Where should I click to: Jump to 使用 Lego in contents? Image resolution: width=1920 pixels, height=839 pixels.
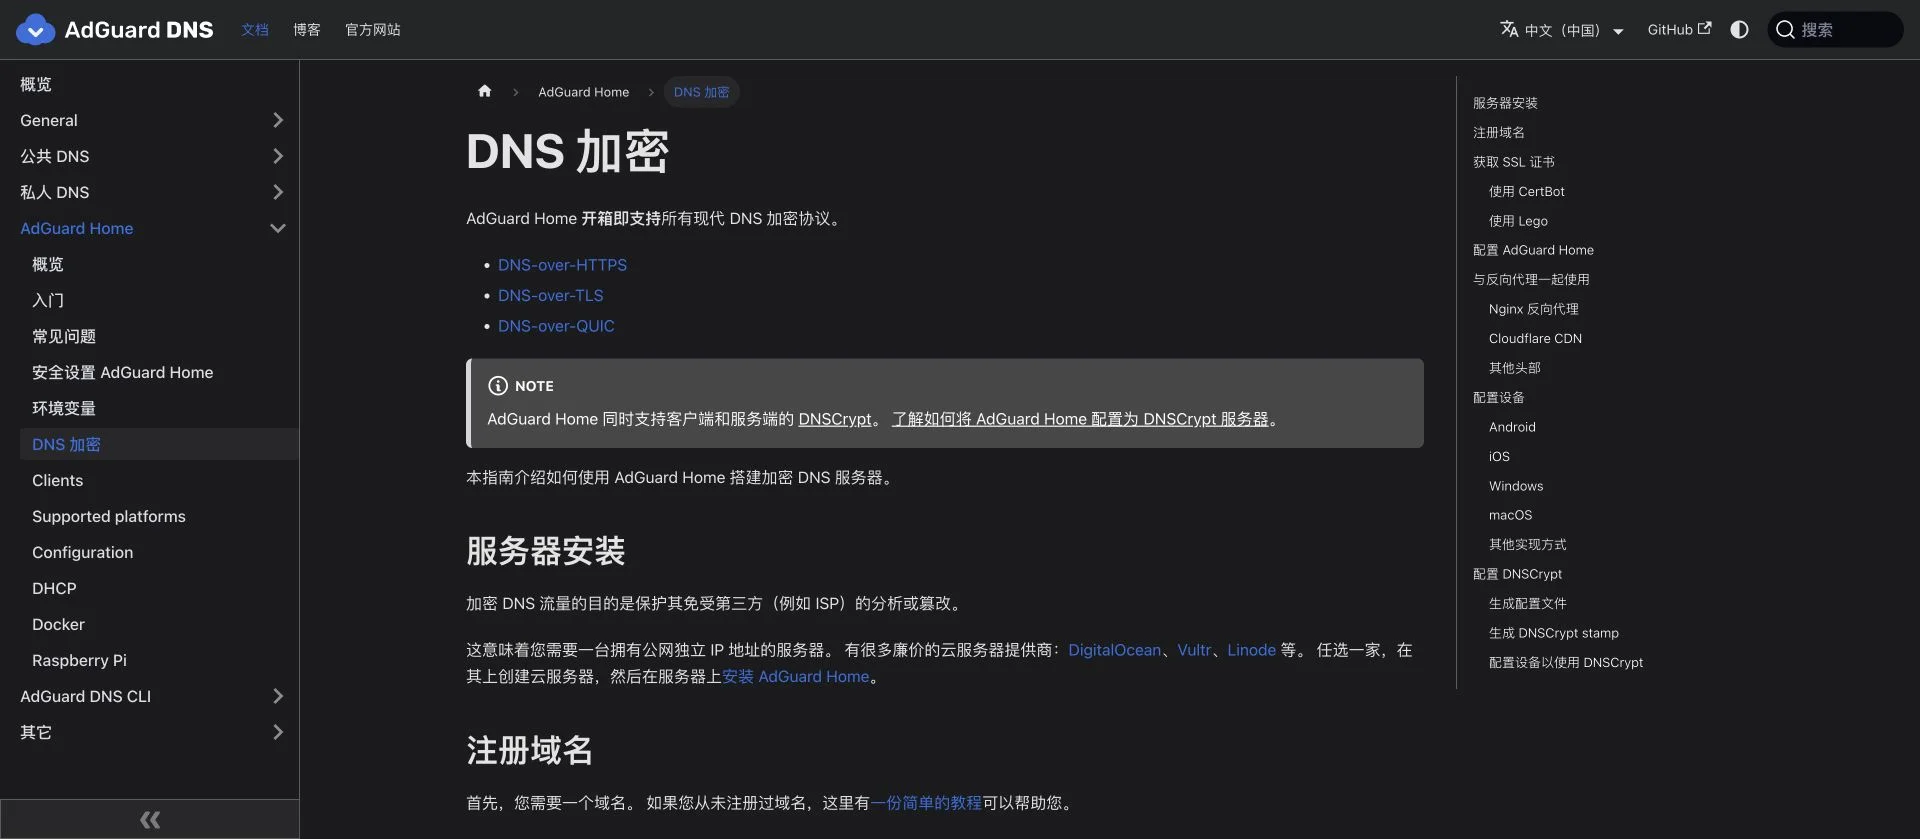point(1518,221)
